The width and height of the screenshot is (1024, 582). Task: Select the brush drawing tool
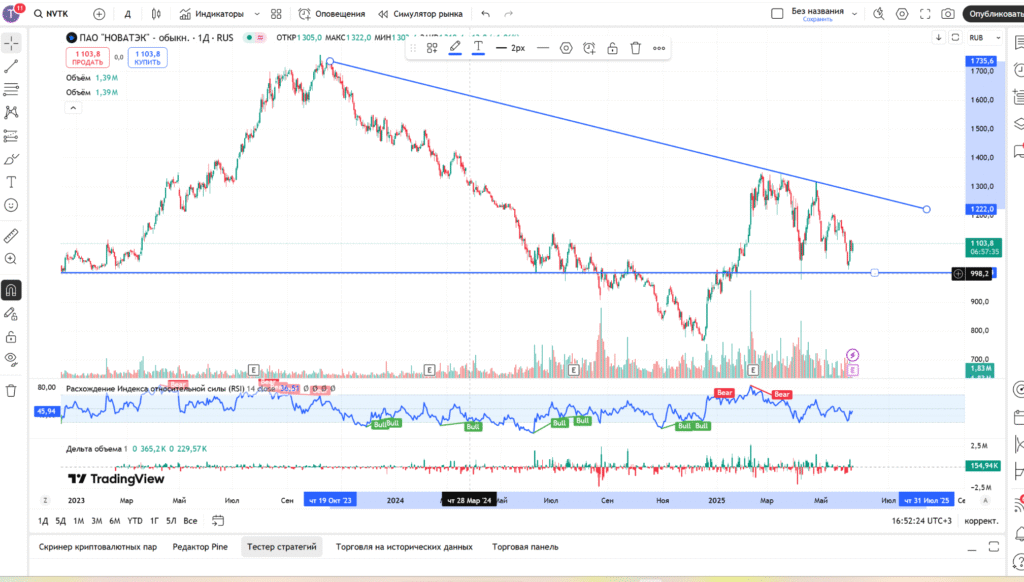coord(11,159)
